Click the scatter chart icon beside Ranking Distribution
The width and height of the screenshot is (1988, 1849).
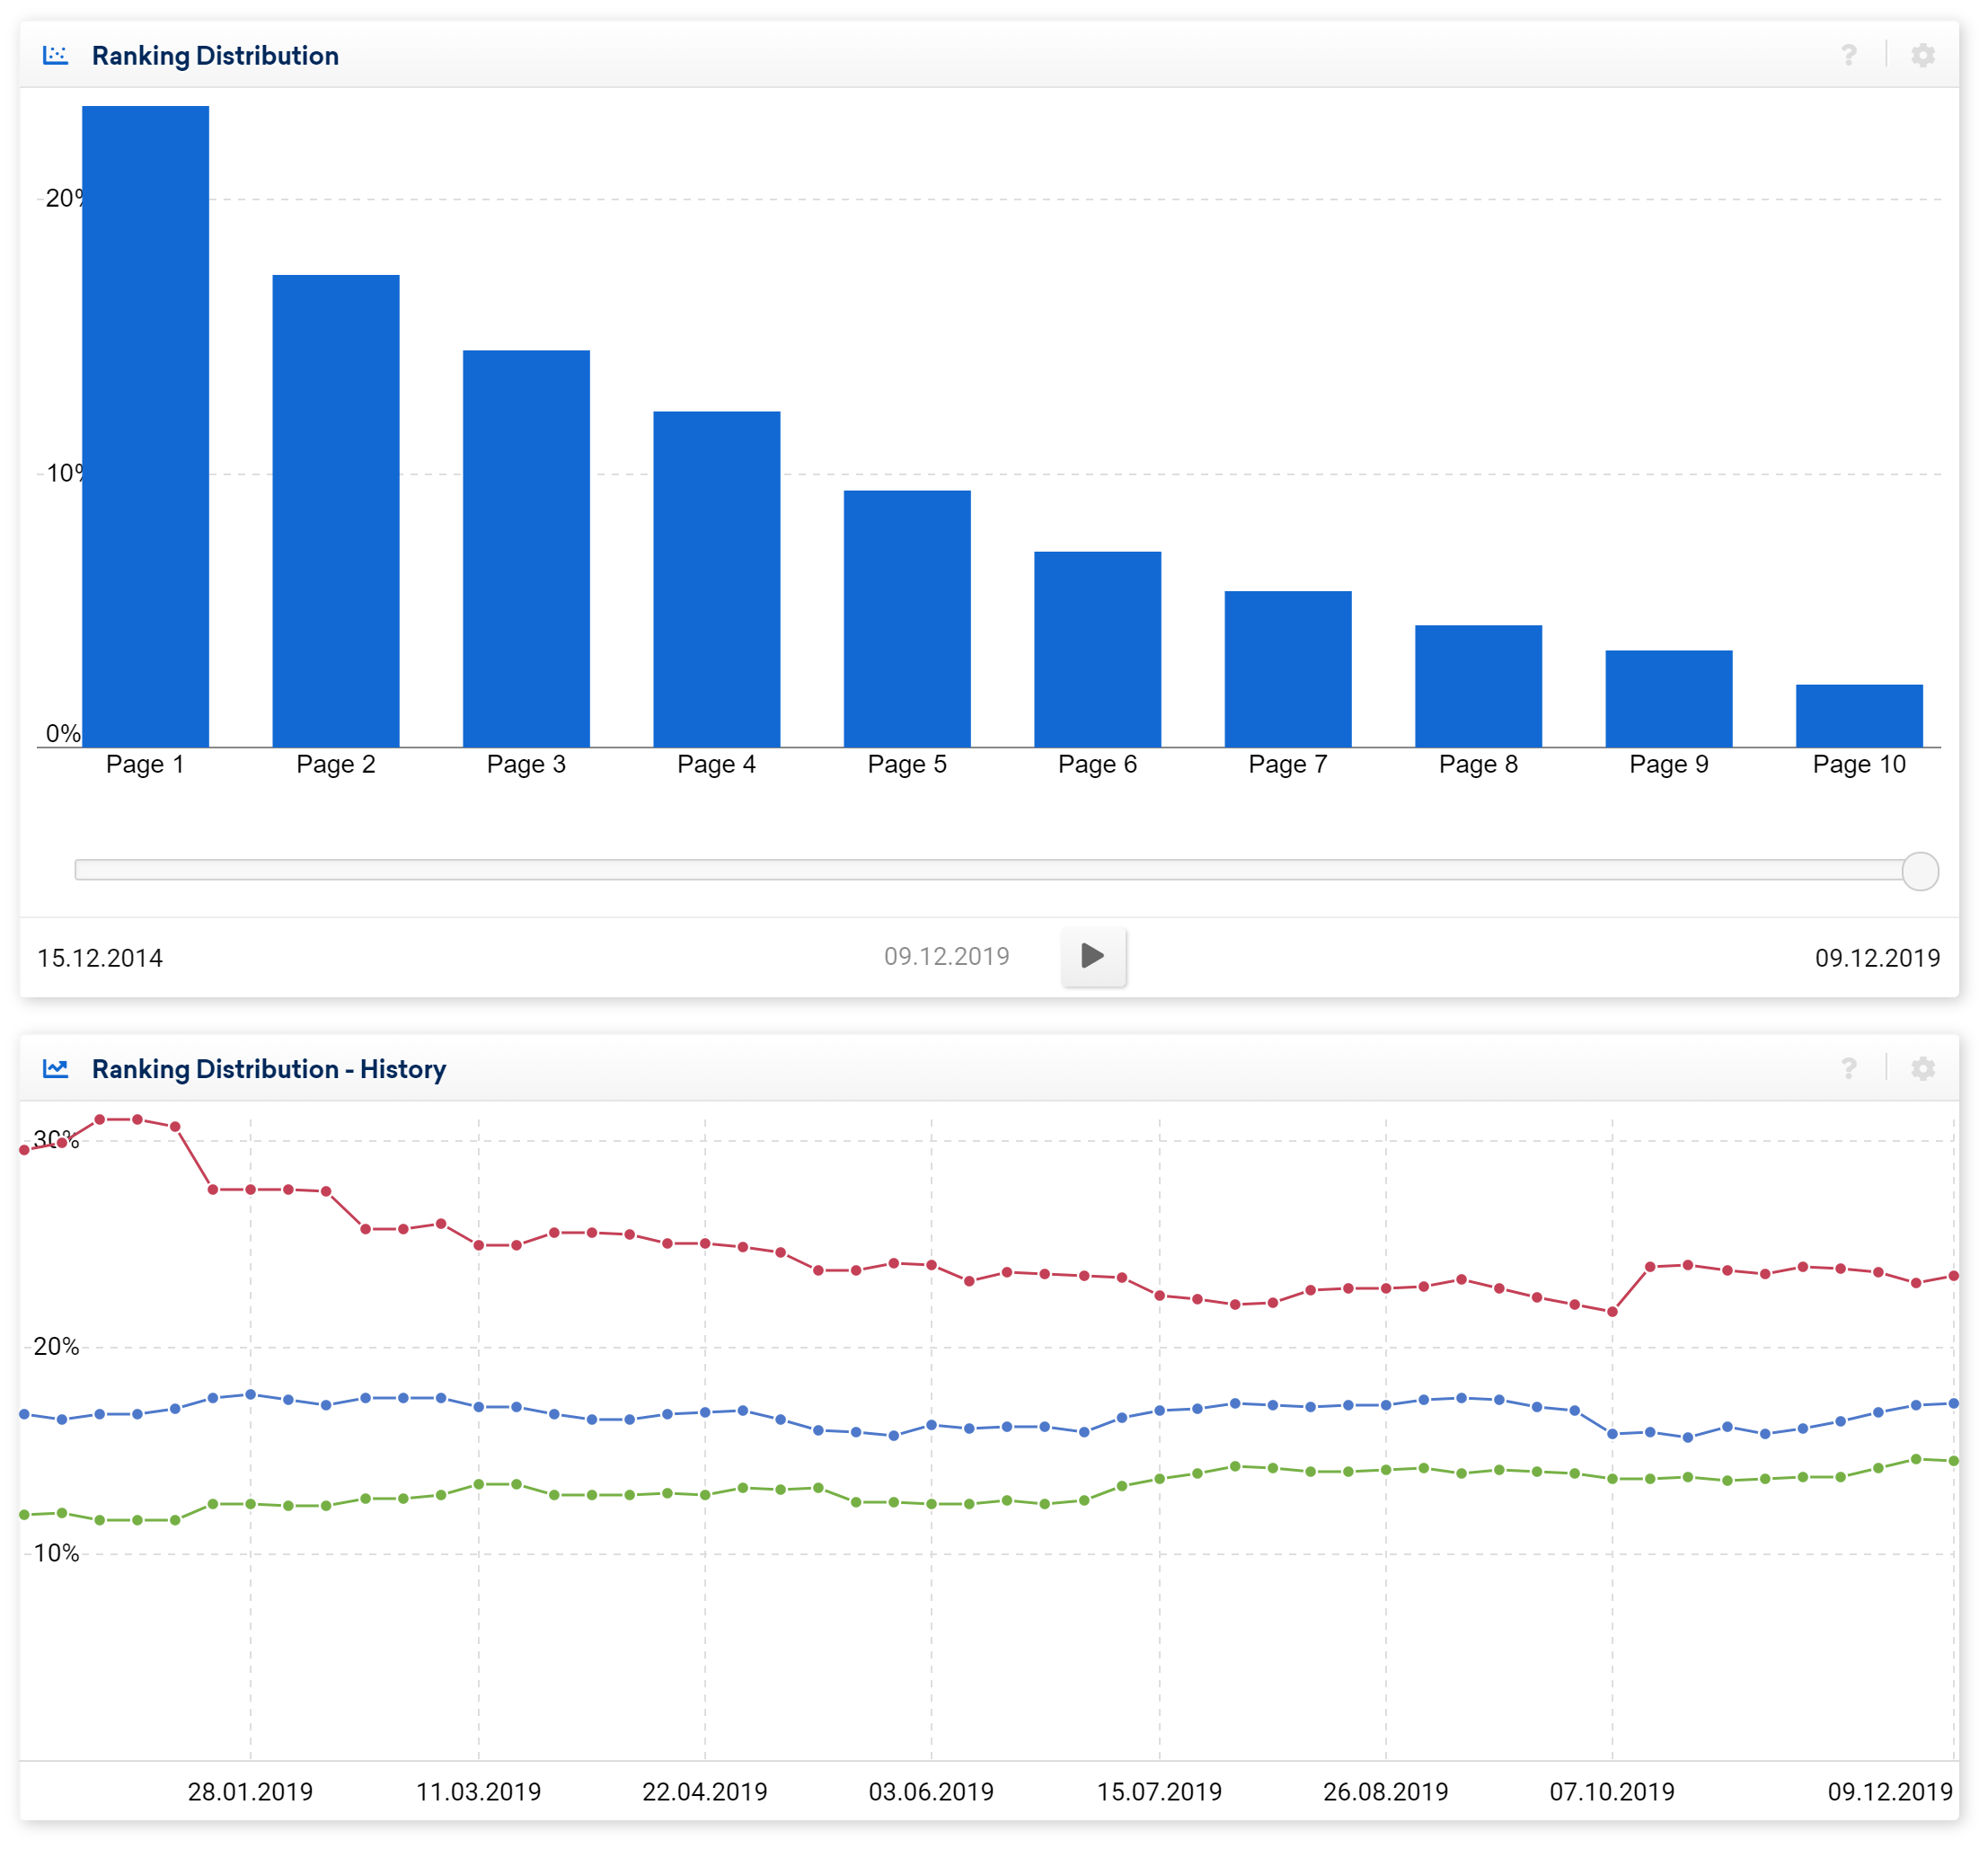click(x=56, y=55)
